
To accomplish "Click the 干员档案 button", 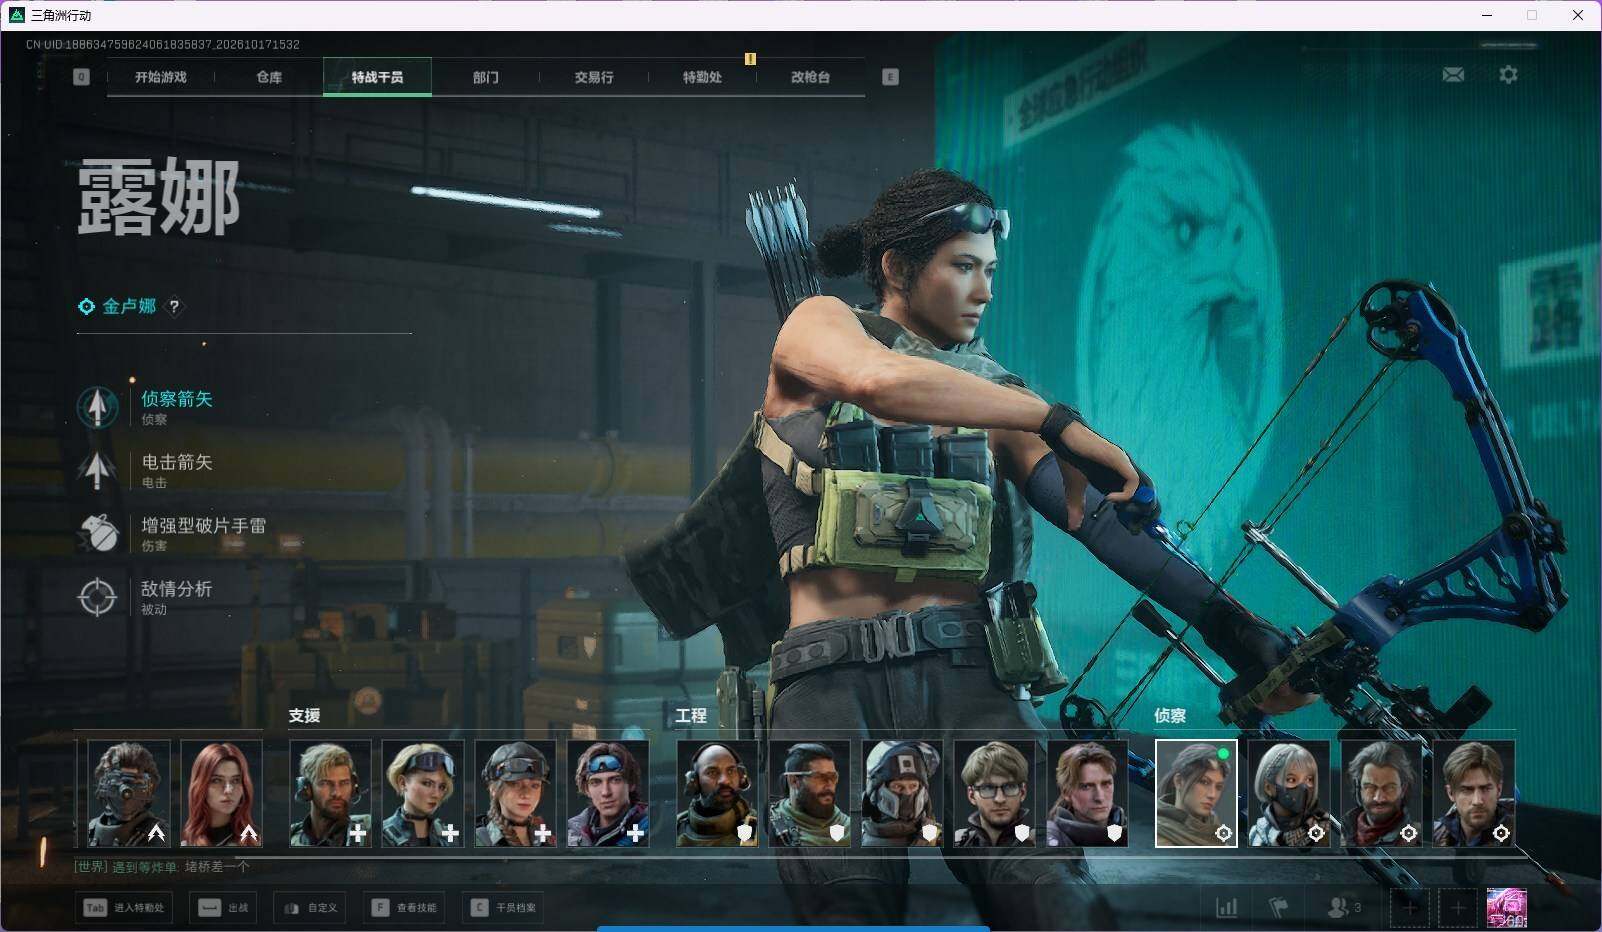I will click(x=503, y=908).
